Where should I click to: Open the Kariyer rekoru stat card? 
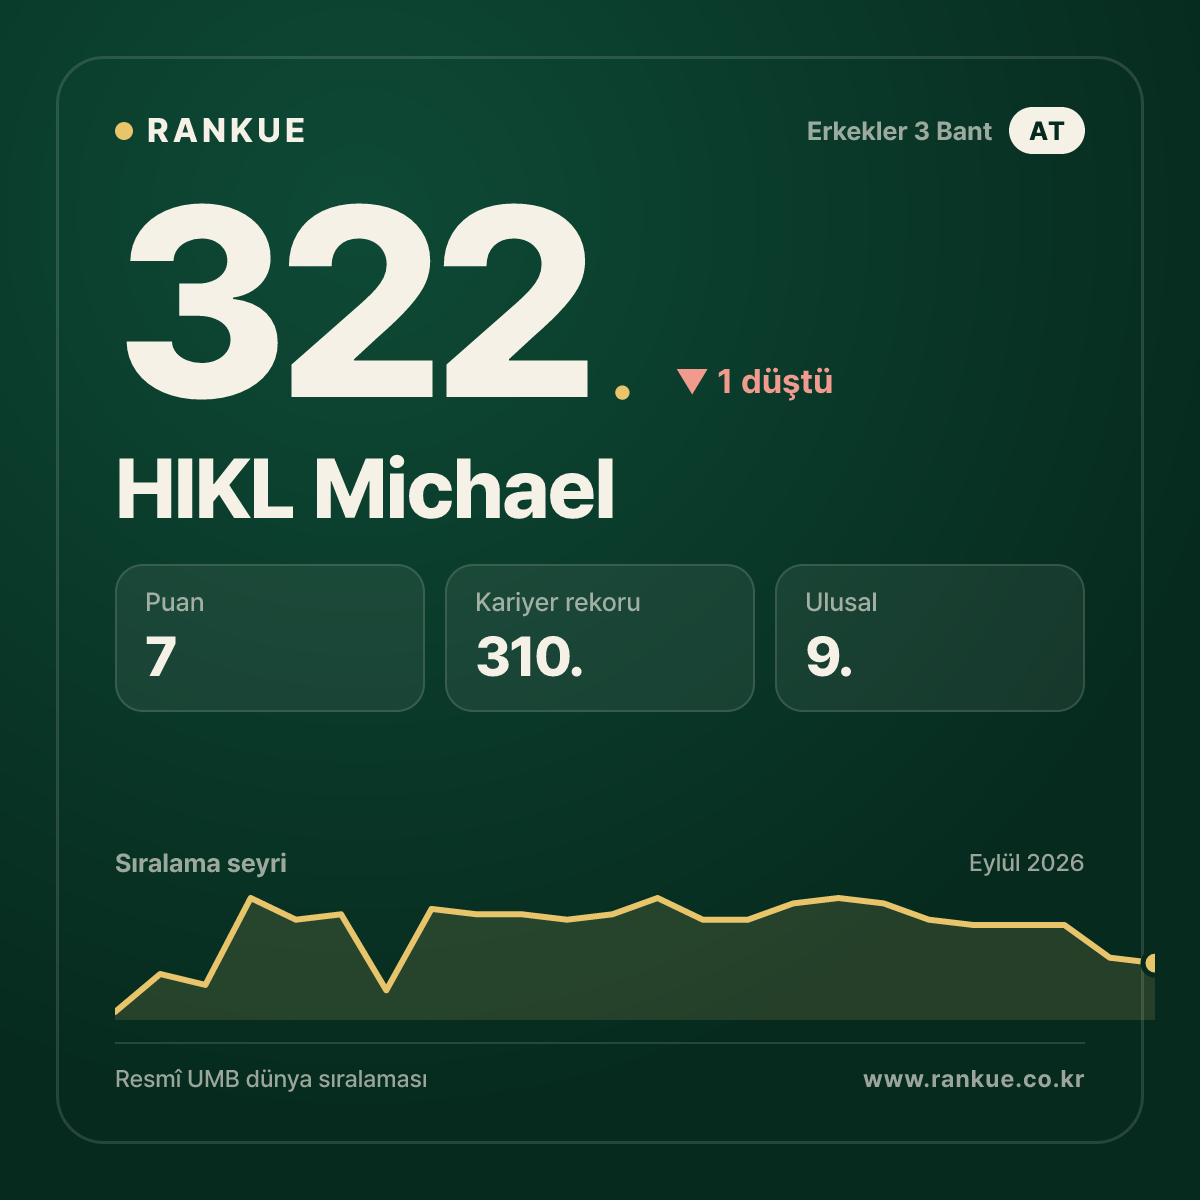[x=600, y=638]
